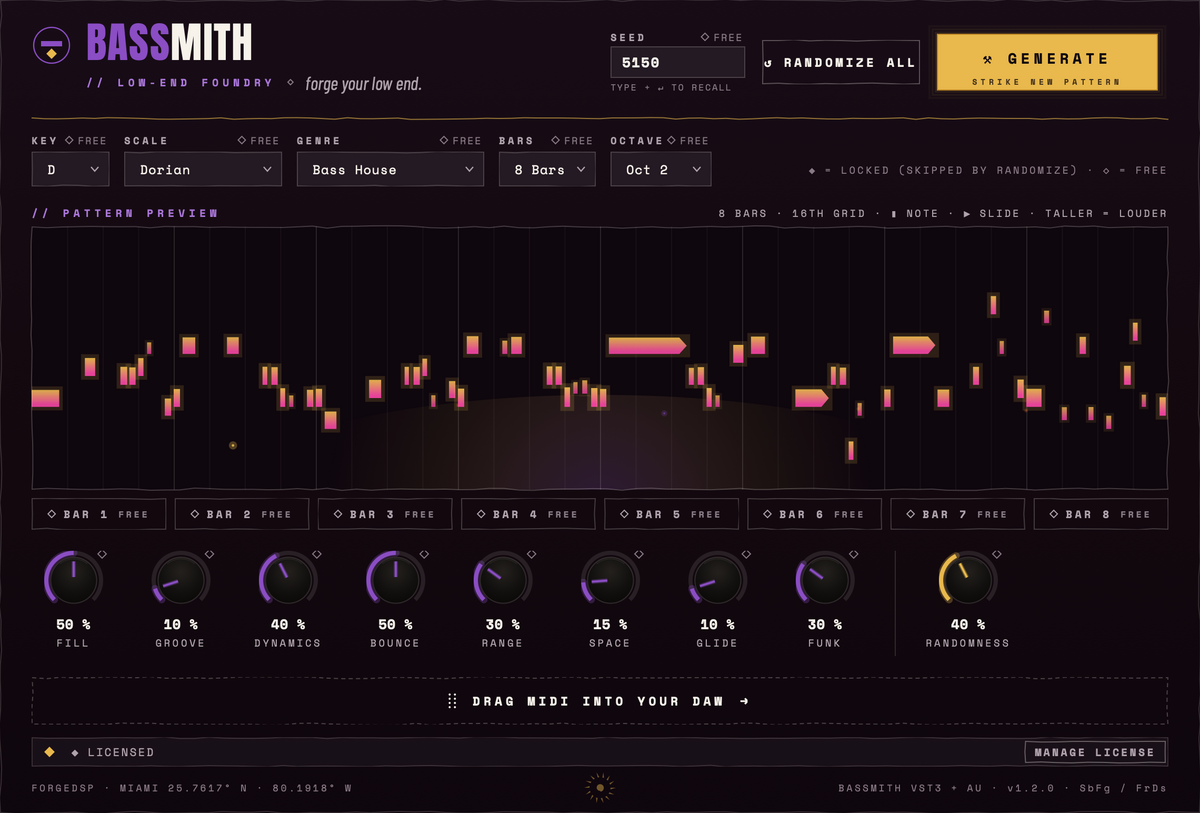
Task: Toggle the lock diamond beside the Fill knob
Action: click(x=101, y=553)
